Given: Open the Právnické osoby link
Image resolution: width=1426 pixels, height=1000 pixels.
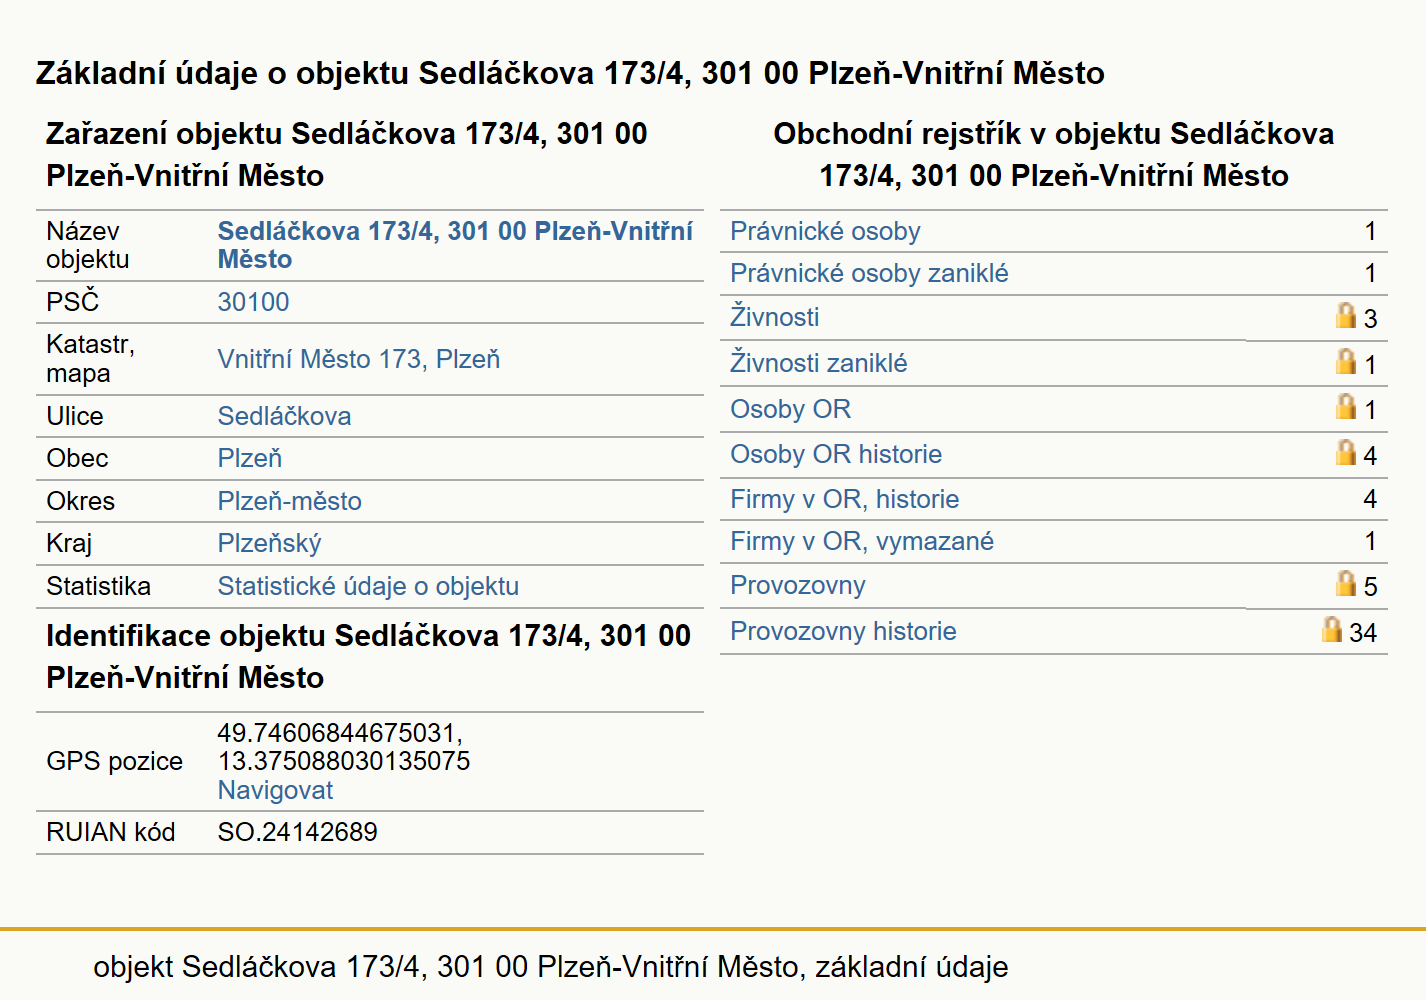Looking at the screenshot, I should tap(825, 231).
